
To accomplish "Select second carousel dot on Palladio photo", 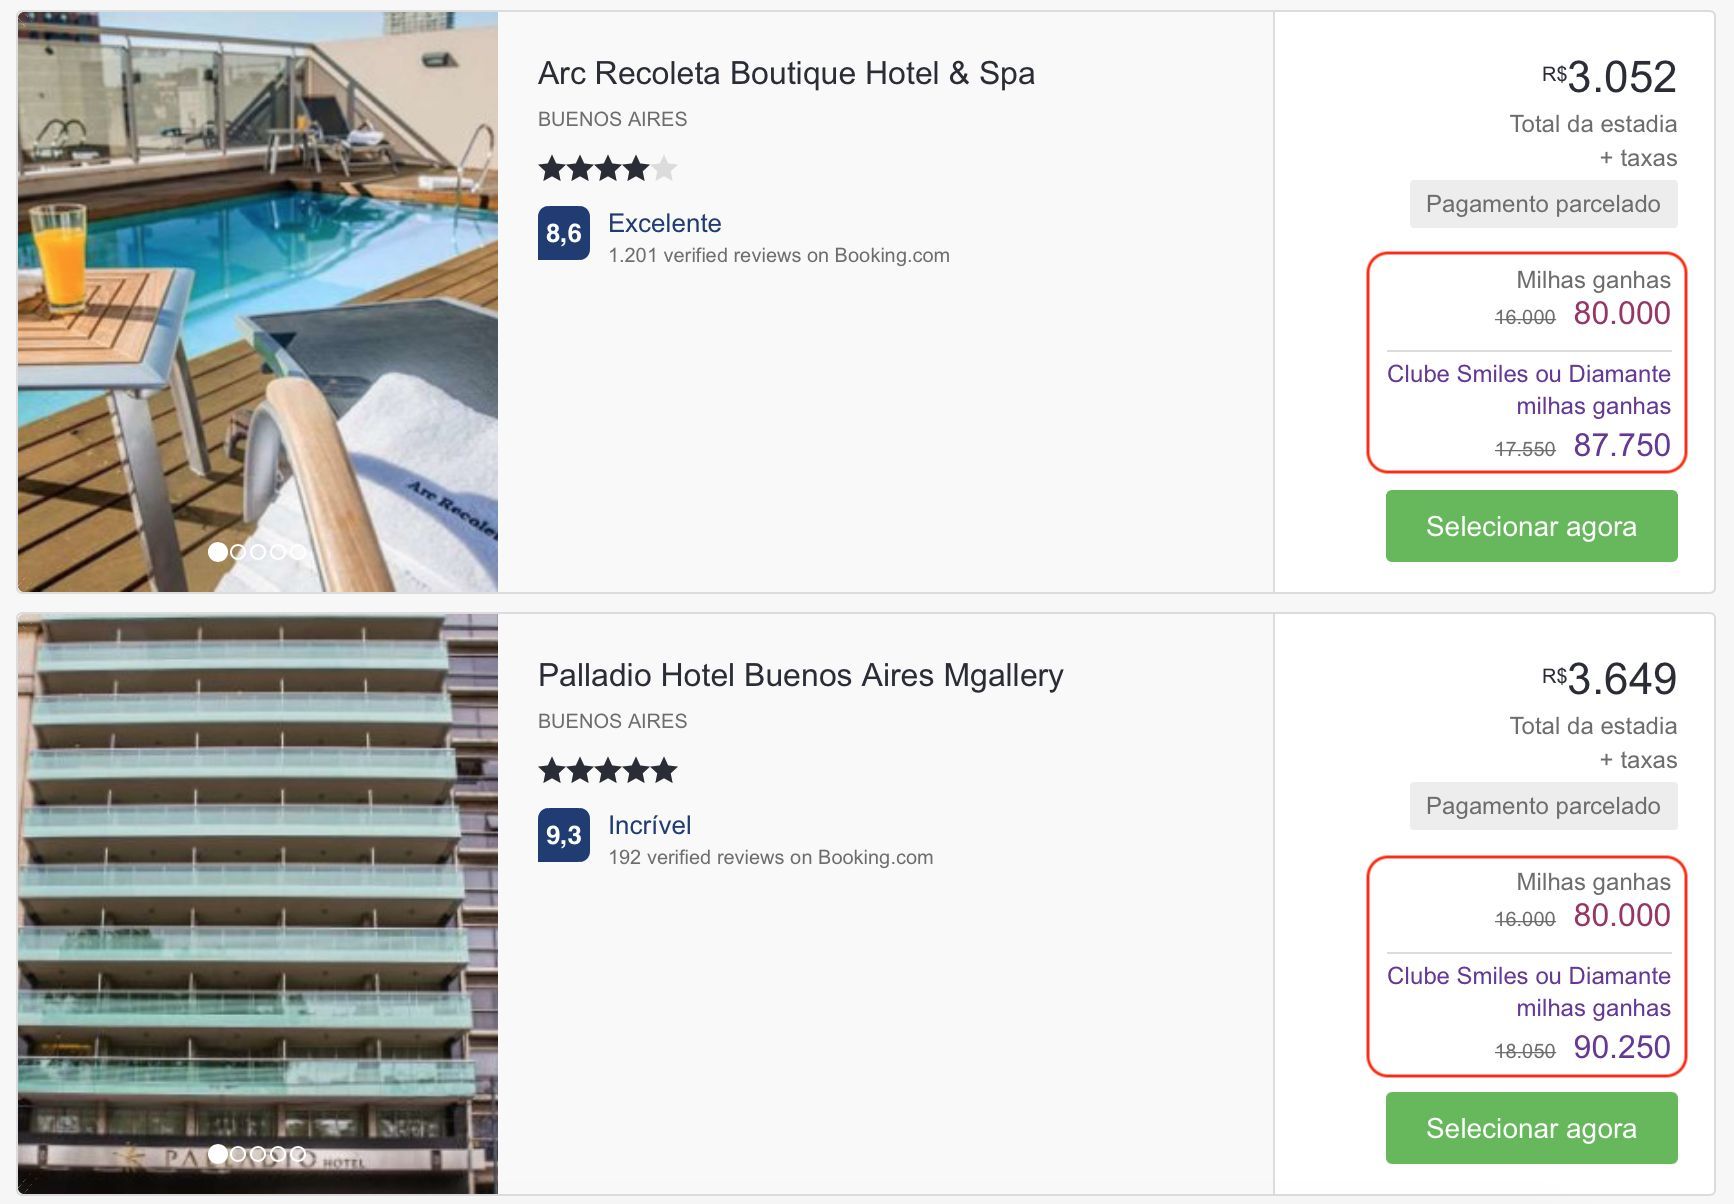I will click(x=238, y=1153).
